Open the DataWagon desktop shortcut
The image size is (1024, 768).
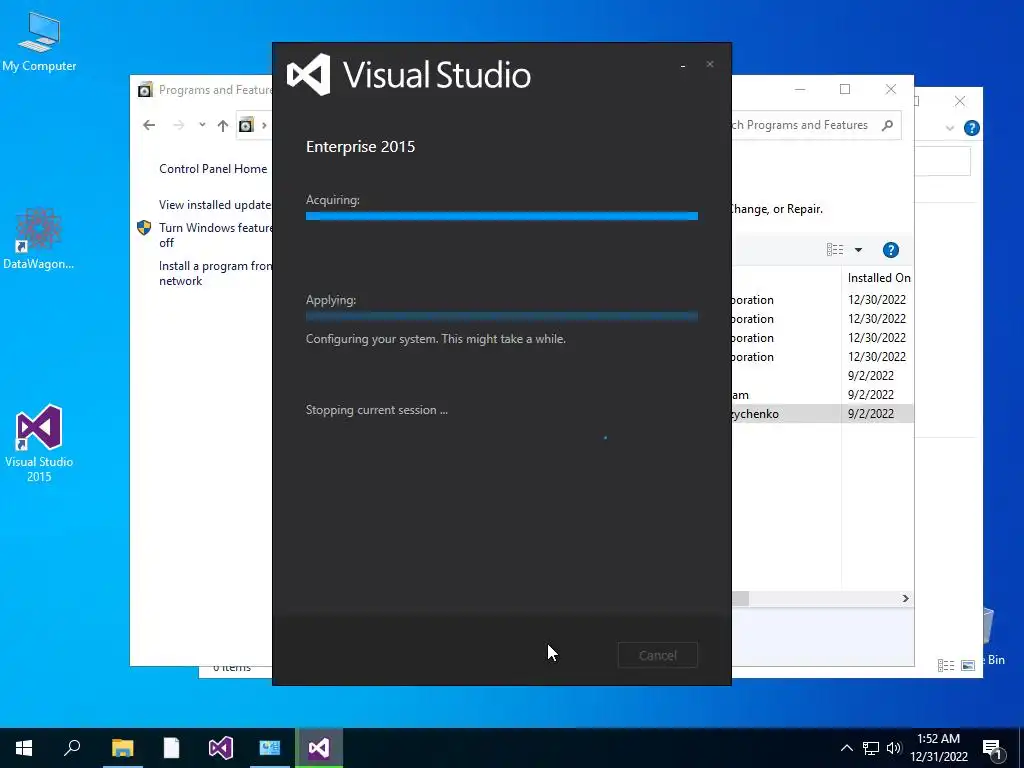click(39, 238)
